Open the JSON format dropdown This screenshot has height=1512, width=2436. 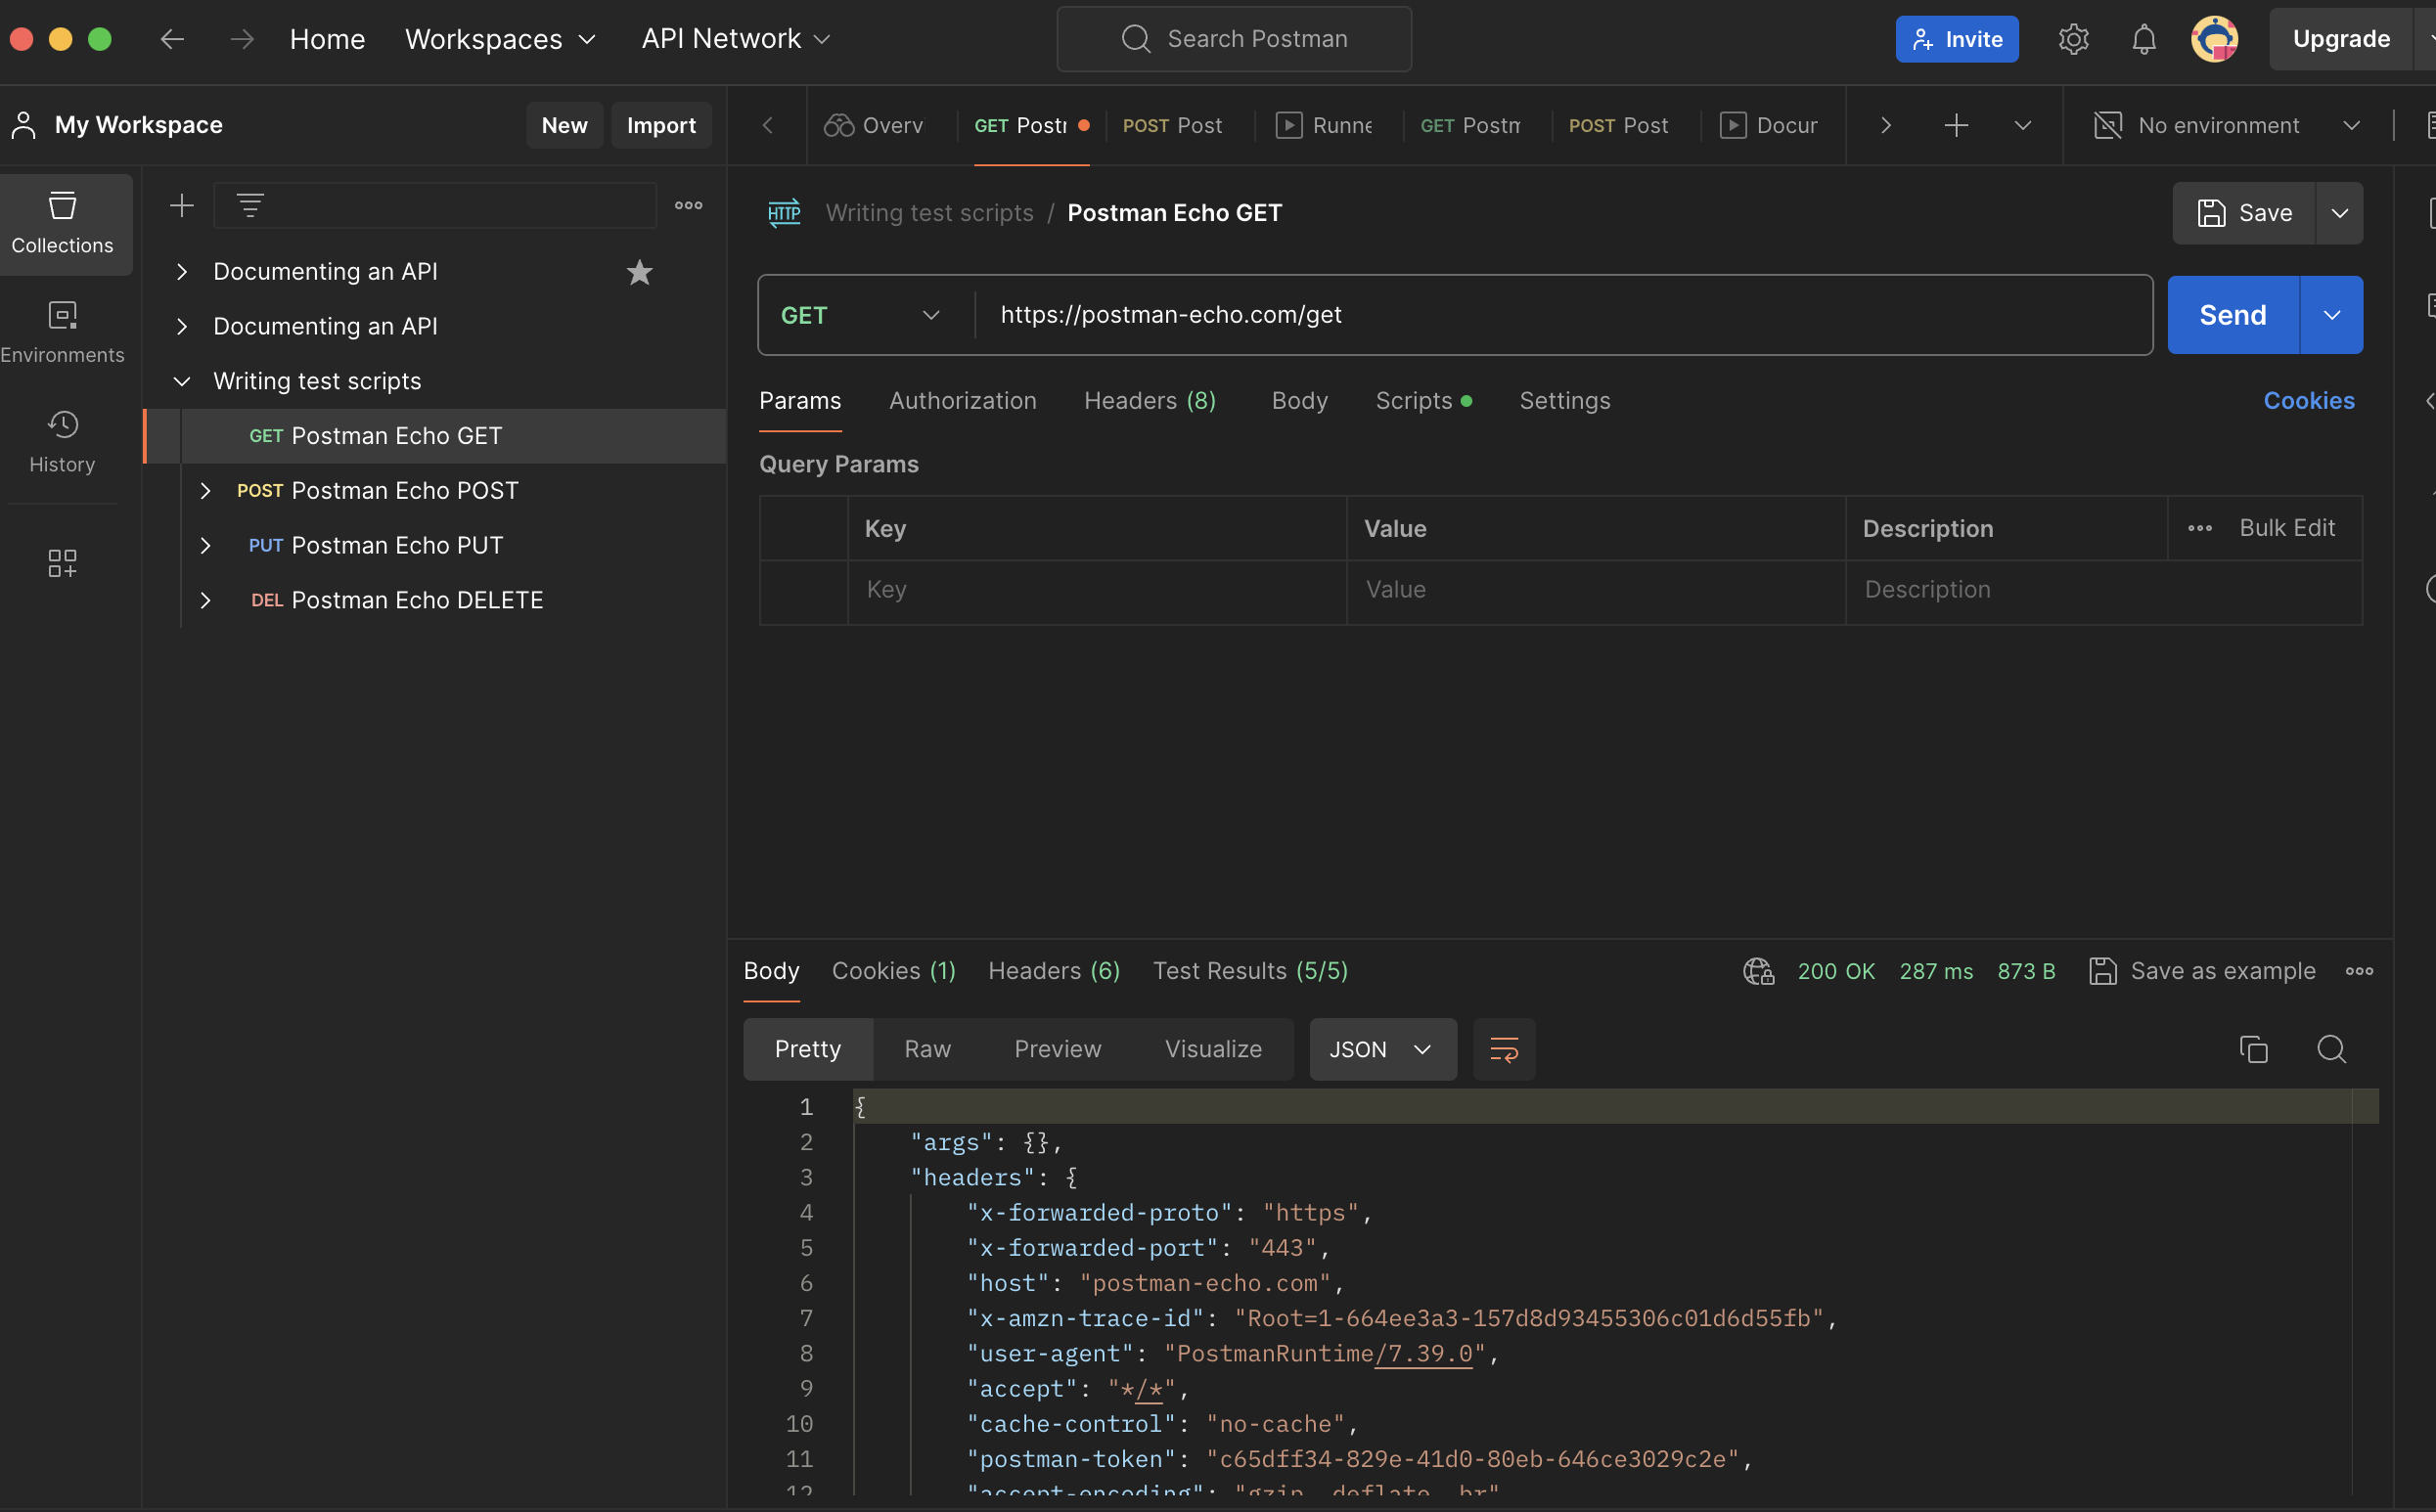[x=1381, y=1049]
